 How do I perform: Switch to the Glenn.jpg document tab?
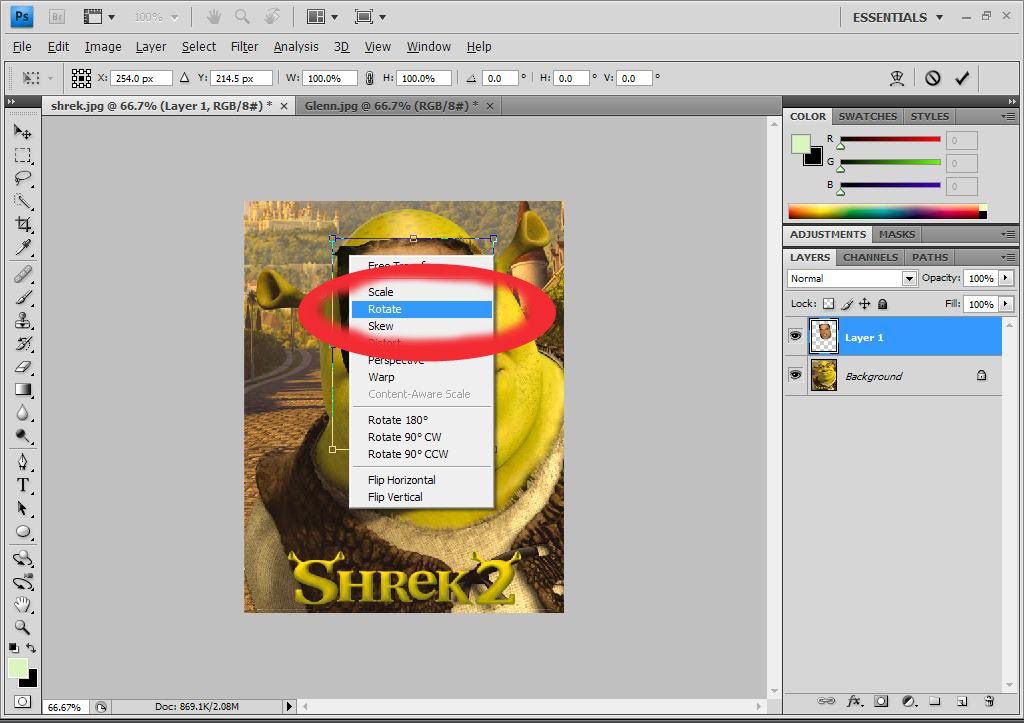(x=398, y=106)
